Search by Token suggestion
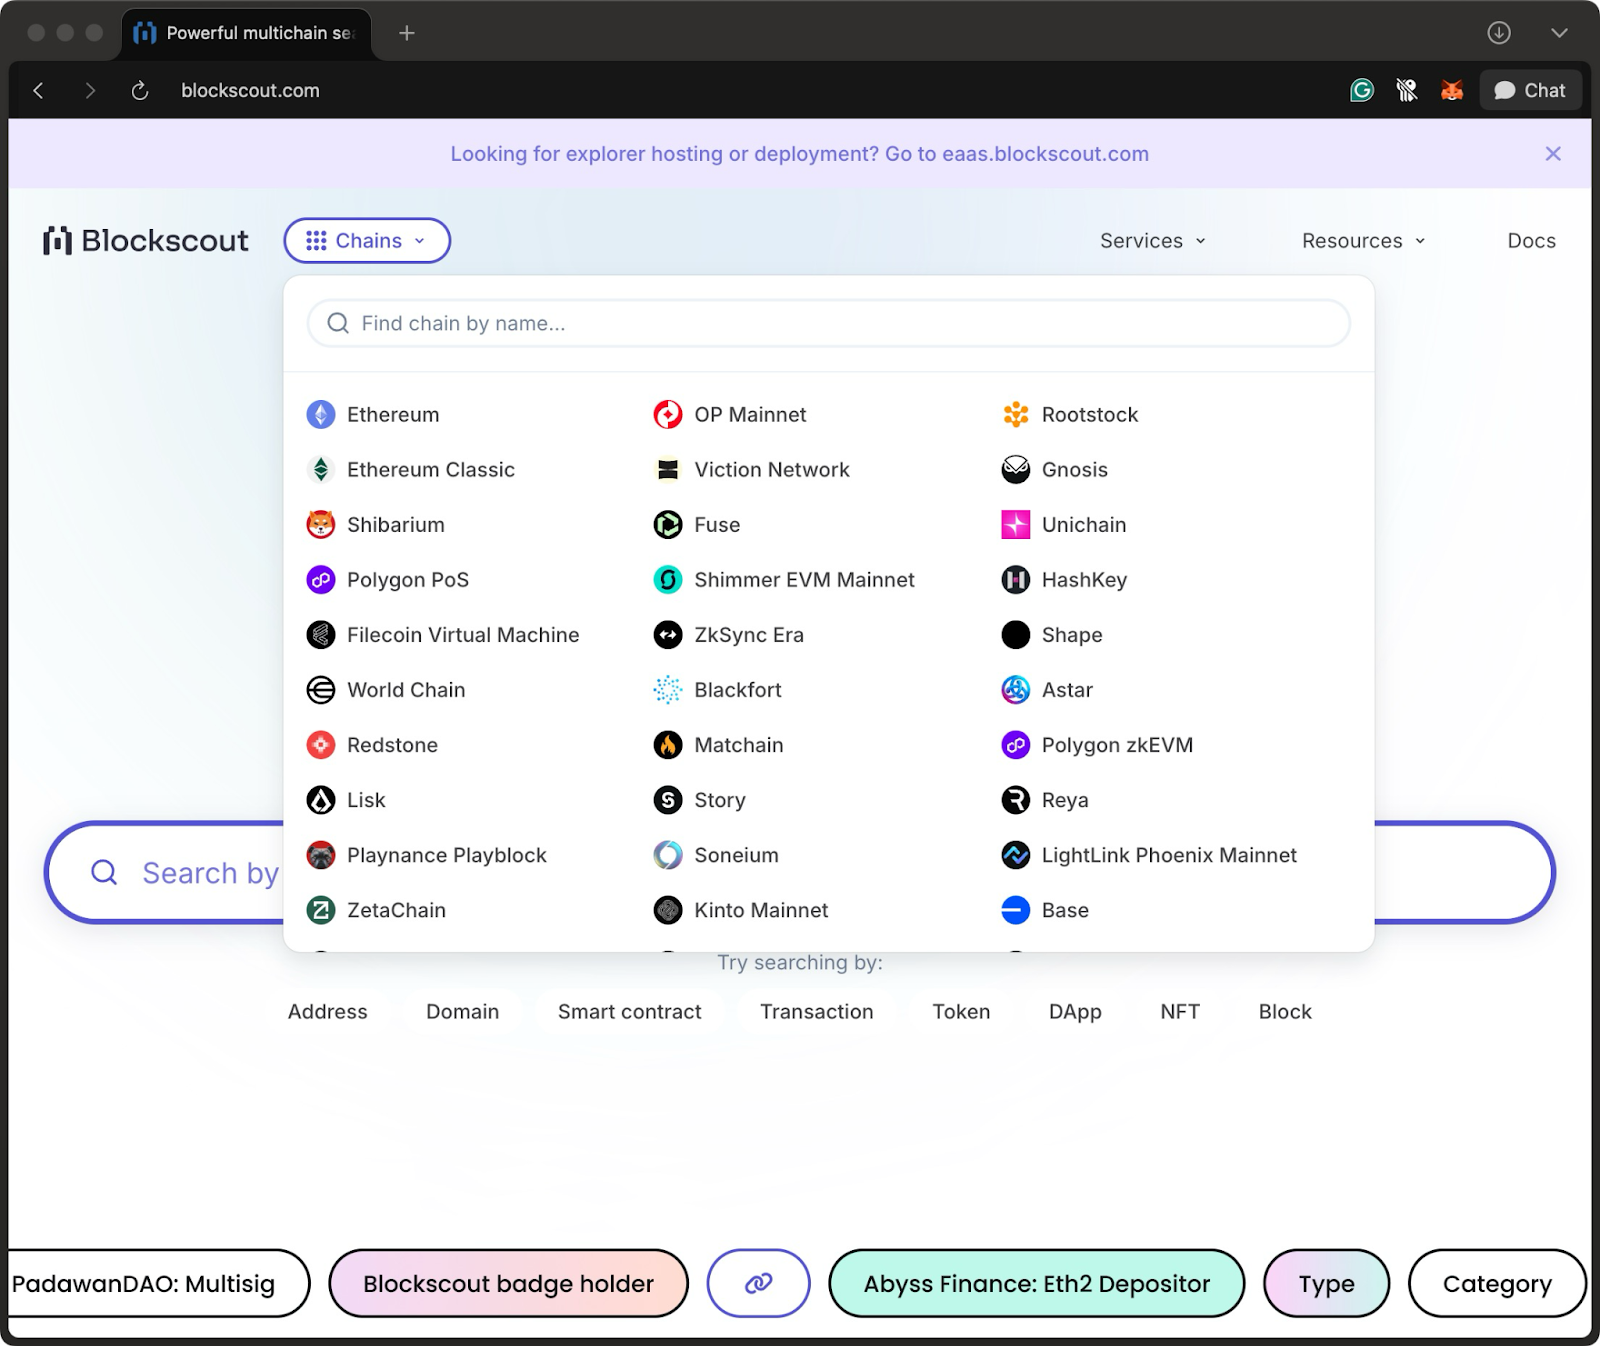The image size is (1600, 1346). coord(962,1012)
